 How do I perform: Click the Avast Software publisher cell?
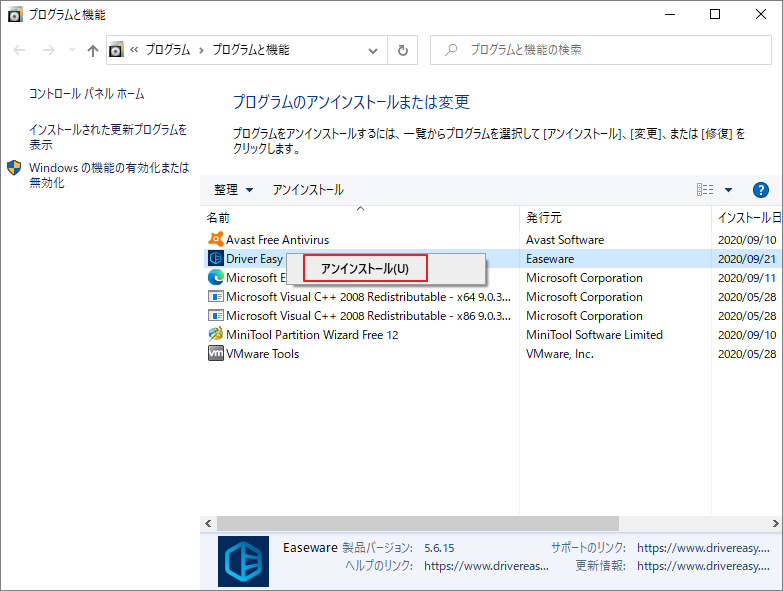[x=565, y=240]
